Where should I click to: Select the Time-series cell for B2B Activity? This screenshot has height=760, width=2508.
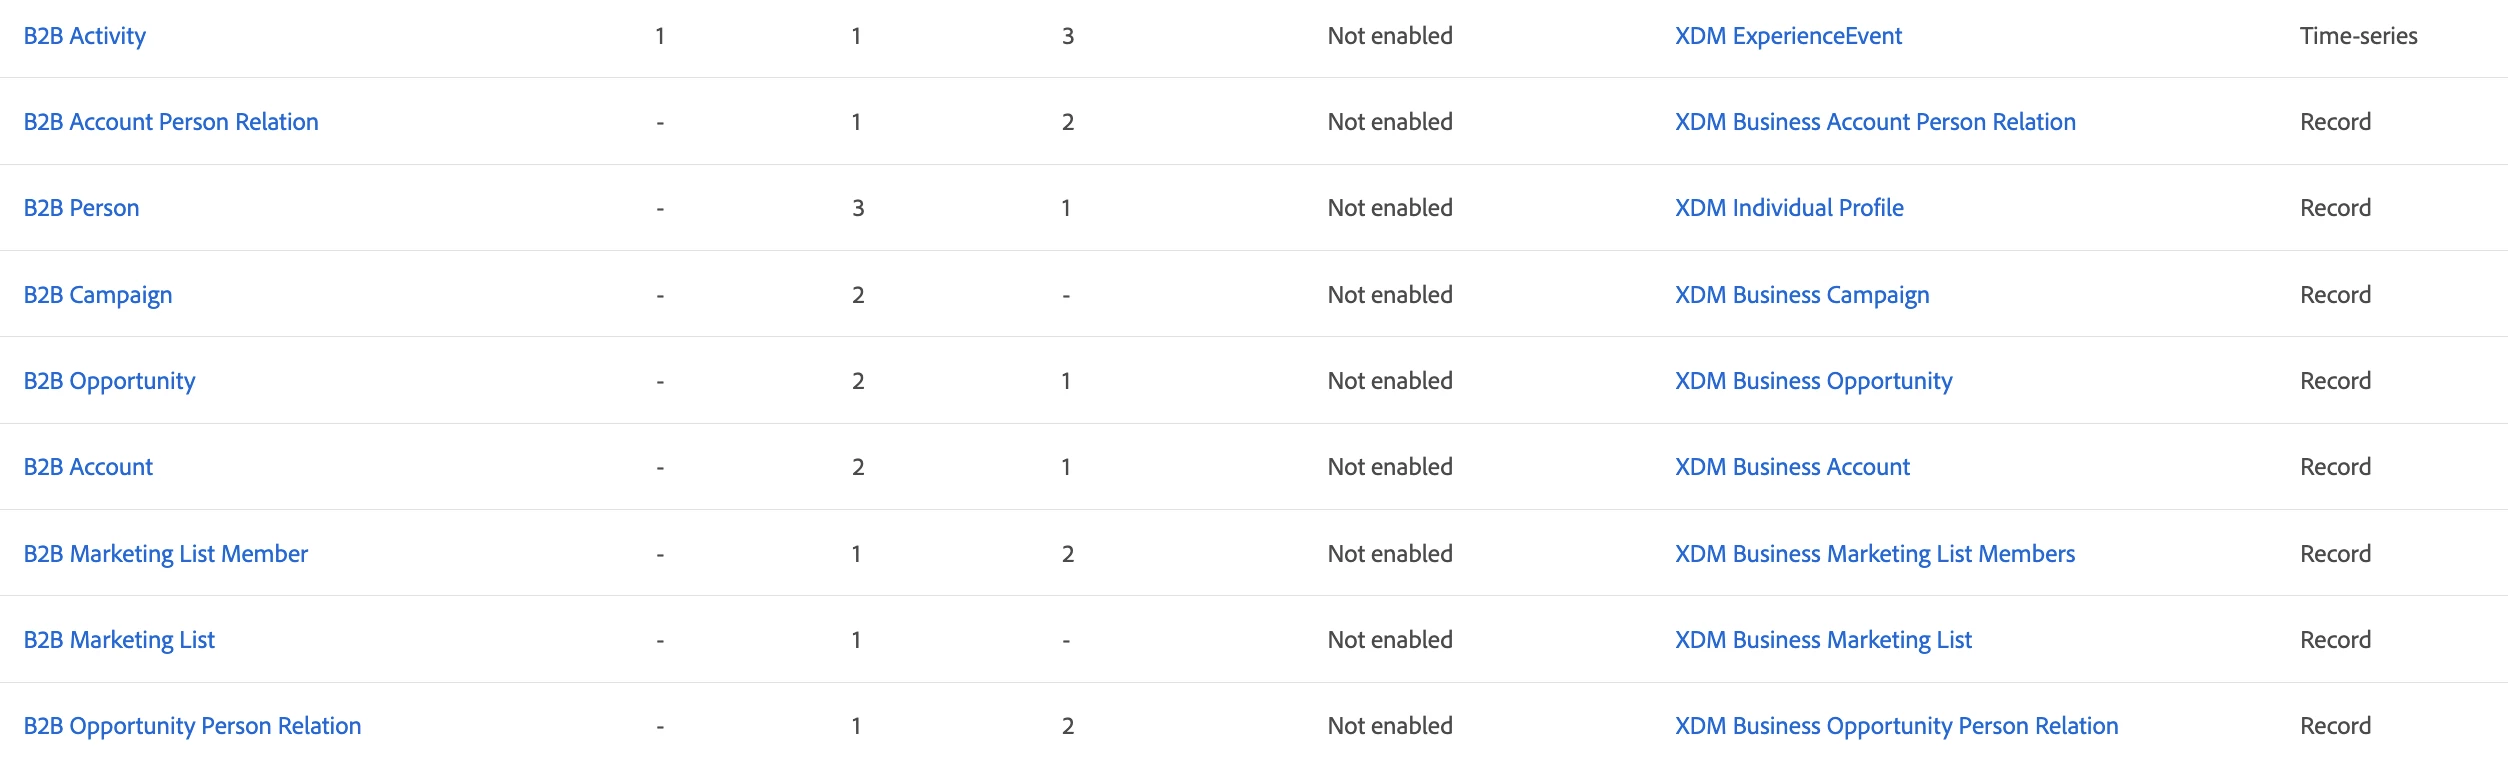point(2359,36)
